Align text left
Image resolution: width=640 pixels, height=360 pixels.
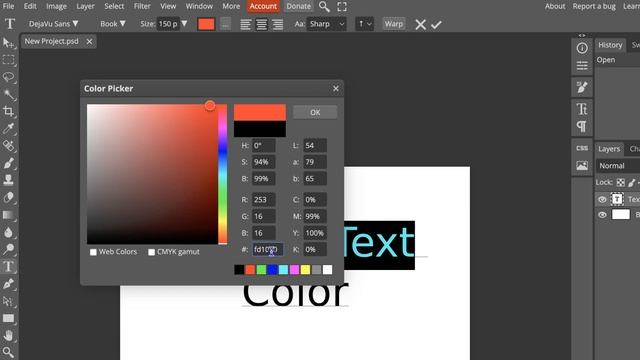coord(245,24)
